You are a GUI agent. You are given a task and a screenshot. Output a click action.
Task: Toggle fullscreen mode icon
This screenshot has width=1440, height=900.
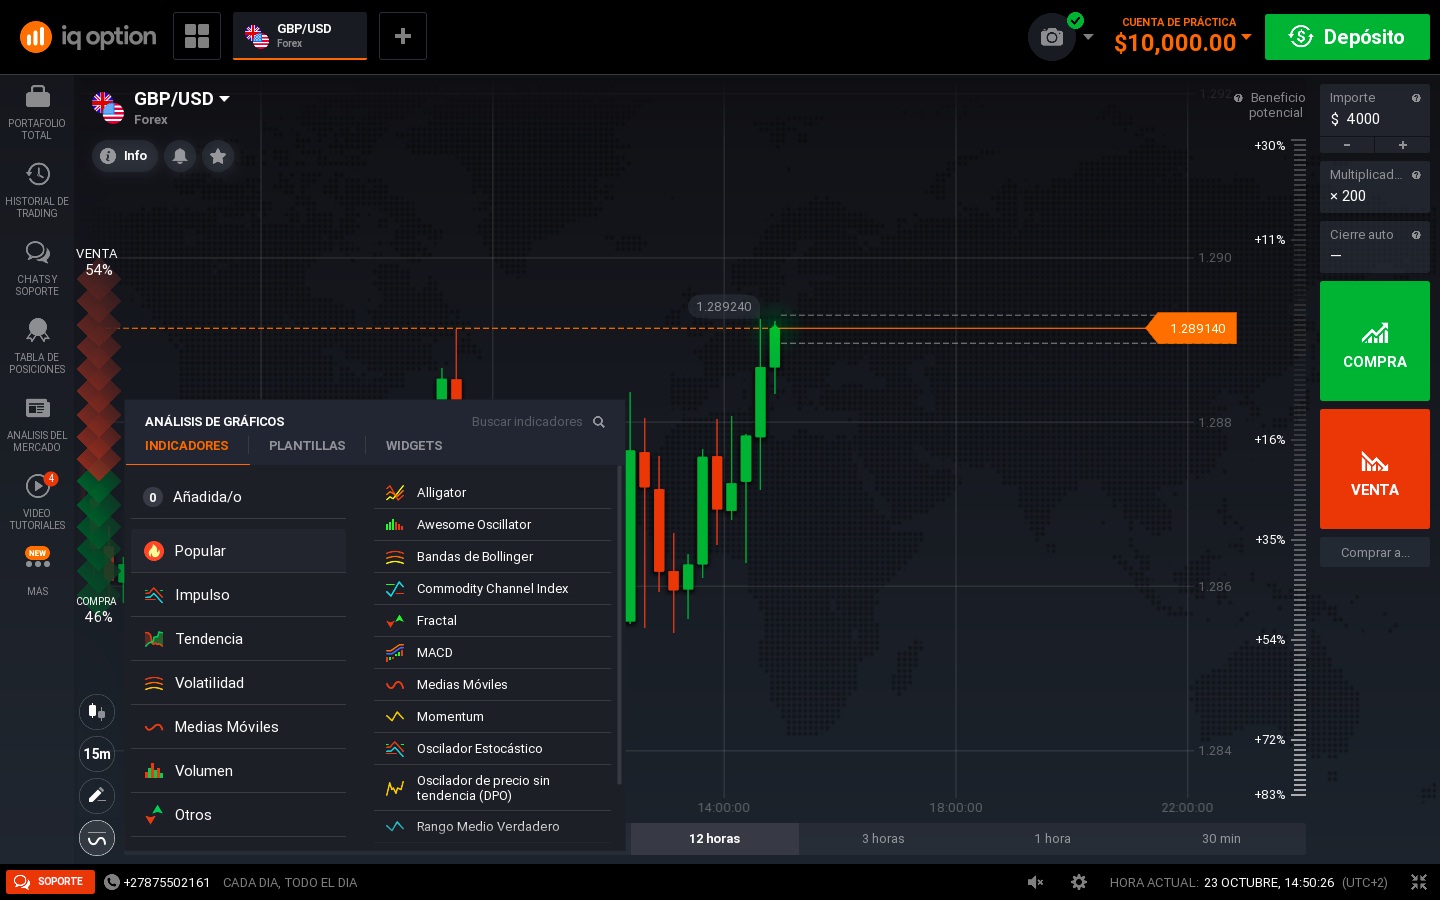point(1419,882)
